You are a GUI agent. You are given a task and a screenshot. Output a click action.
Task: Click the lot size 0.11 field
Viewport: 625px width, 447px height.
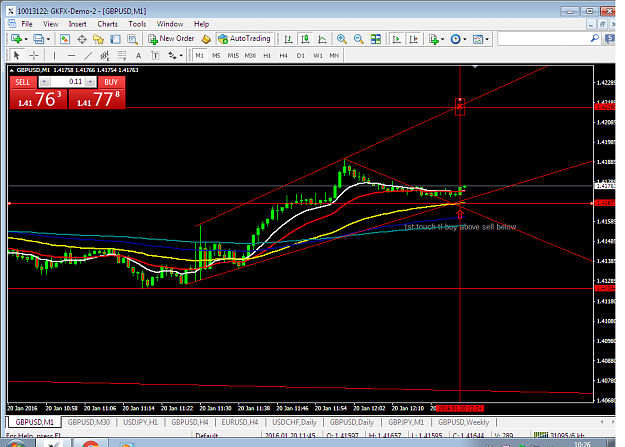point(67,82)
